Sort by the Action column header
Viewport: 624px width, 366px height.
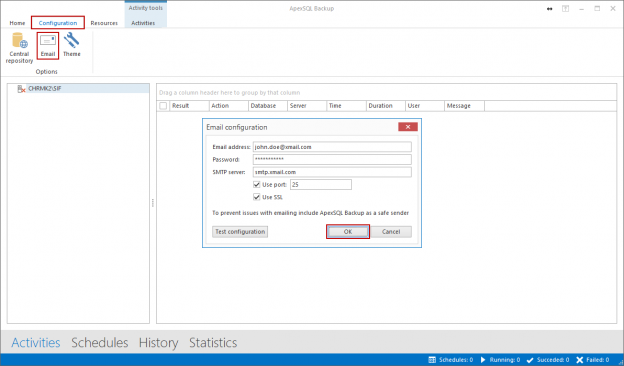[229, 106]
